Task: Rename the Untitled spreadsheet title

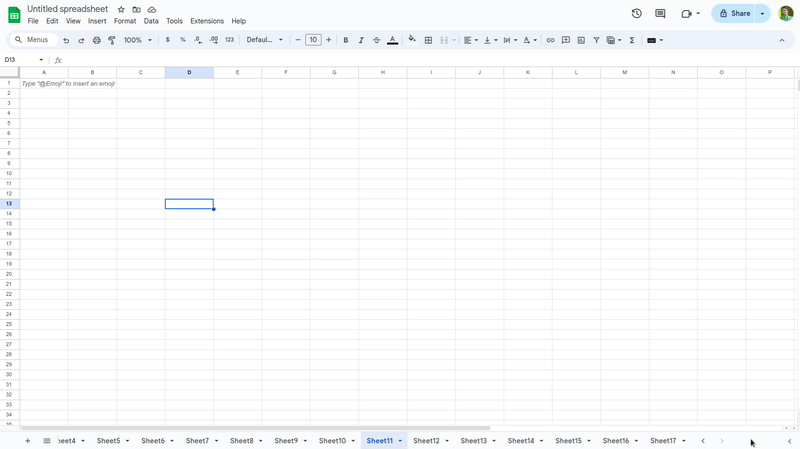Action: pyautogui.click(x=68, y=9)
